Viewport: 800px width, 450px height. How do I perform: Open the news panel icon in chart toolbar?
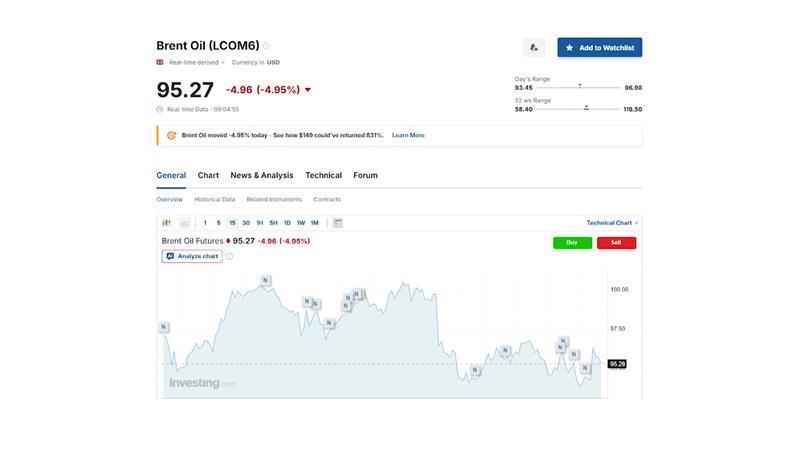338,223
